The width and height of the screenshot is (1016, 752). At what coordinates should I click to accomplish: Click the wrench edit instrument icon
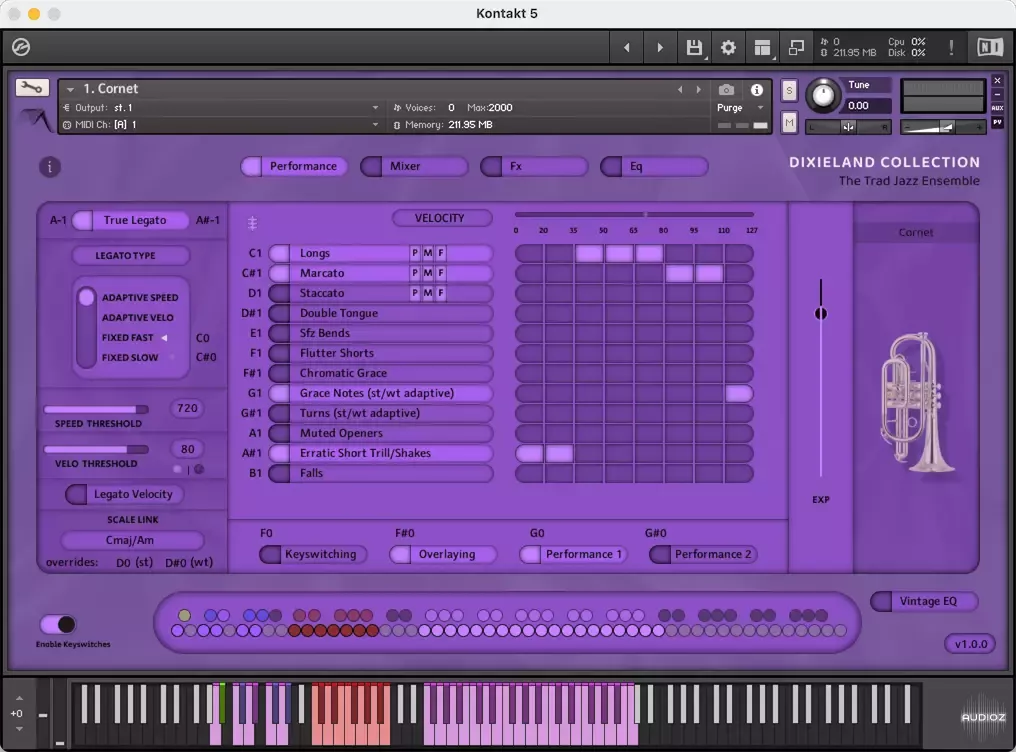(x=32, y=88)
